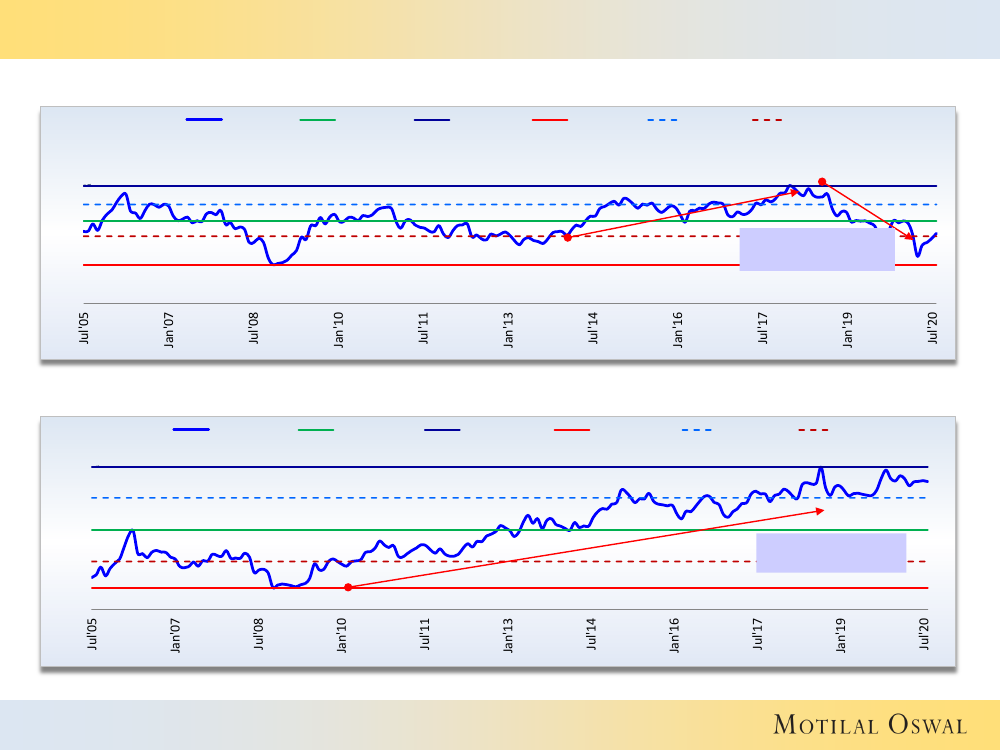Select the Jul'20 axis label in top chart

[933, 328]
